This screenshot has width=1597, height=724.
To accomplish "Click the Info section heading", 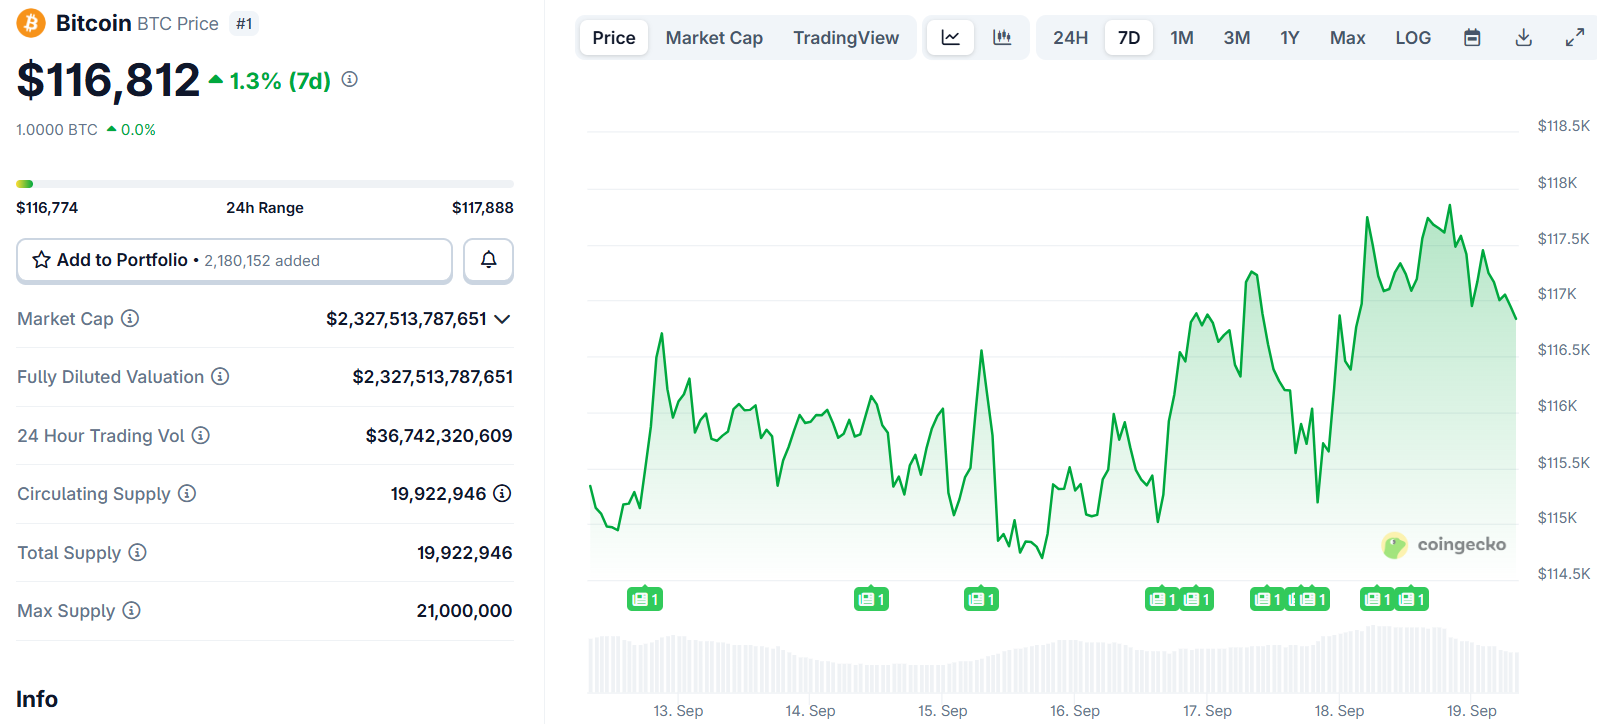I will click(x=37, y=699).
